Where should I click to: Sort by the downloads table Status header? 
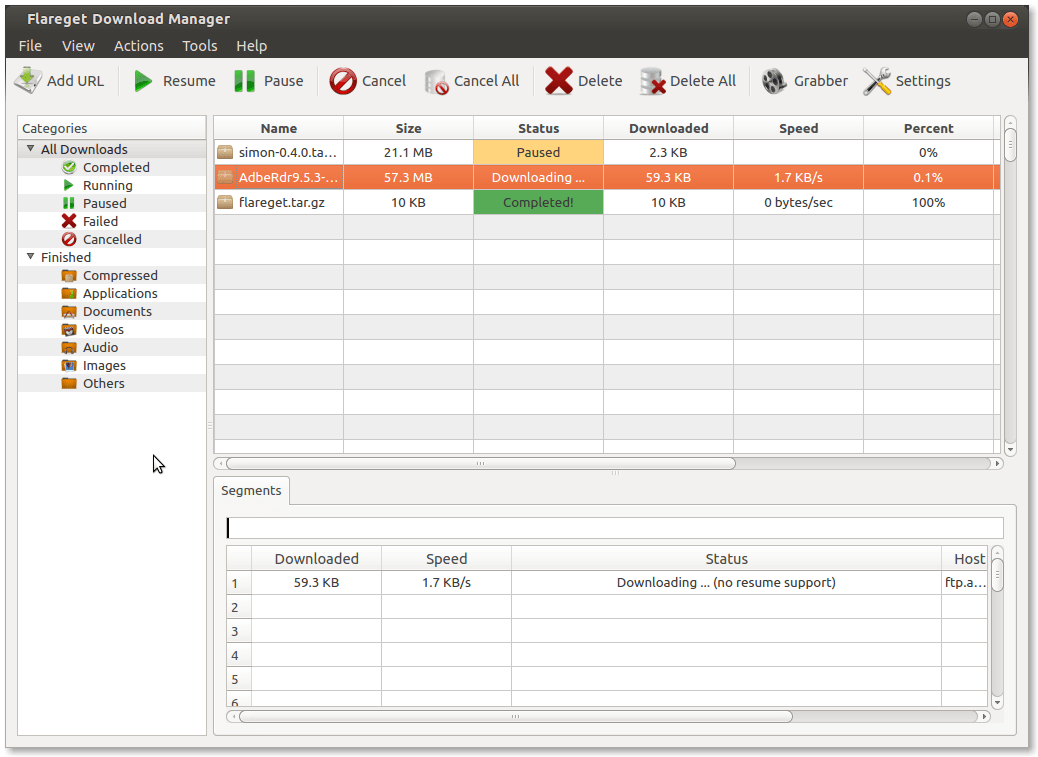coord(538,128)
